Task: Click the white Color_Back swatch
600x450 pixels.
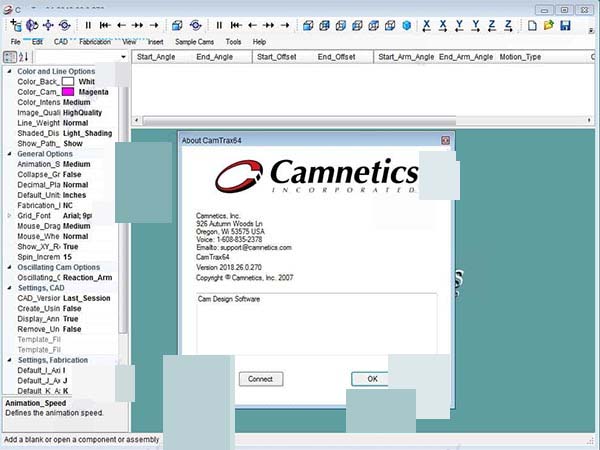Action: point(68,82)
